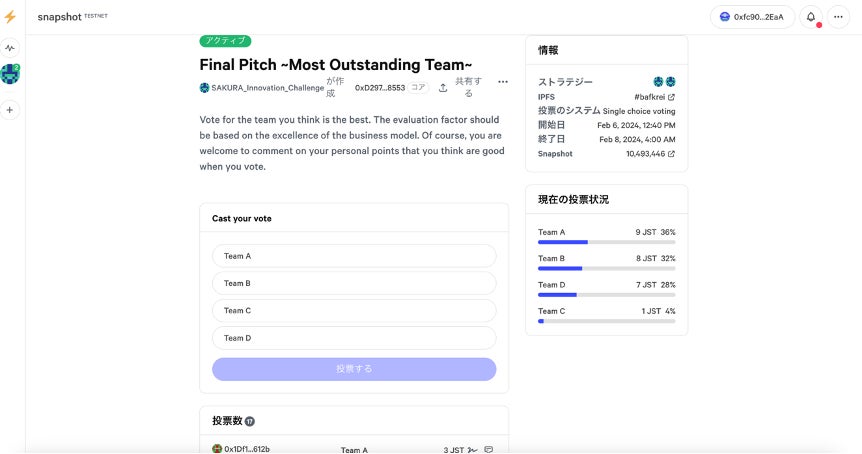Choose Team D as your vote
This screenshot has width=862, height=454.
coord(354,338)
